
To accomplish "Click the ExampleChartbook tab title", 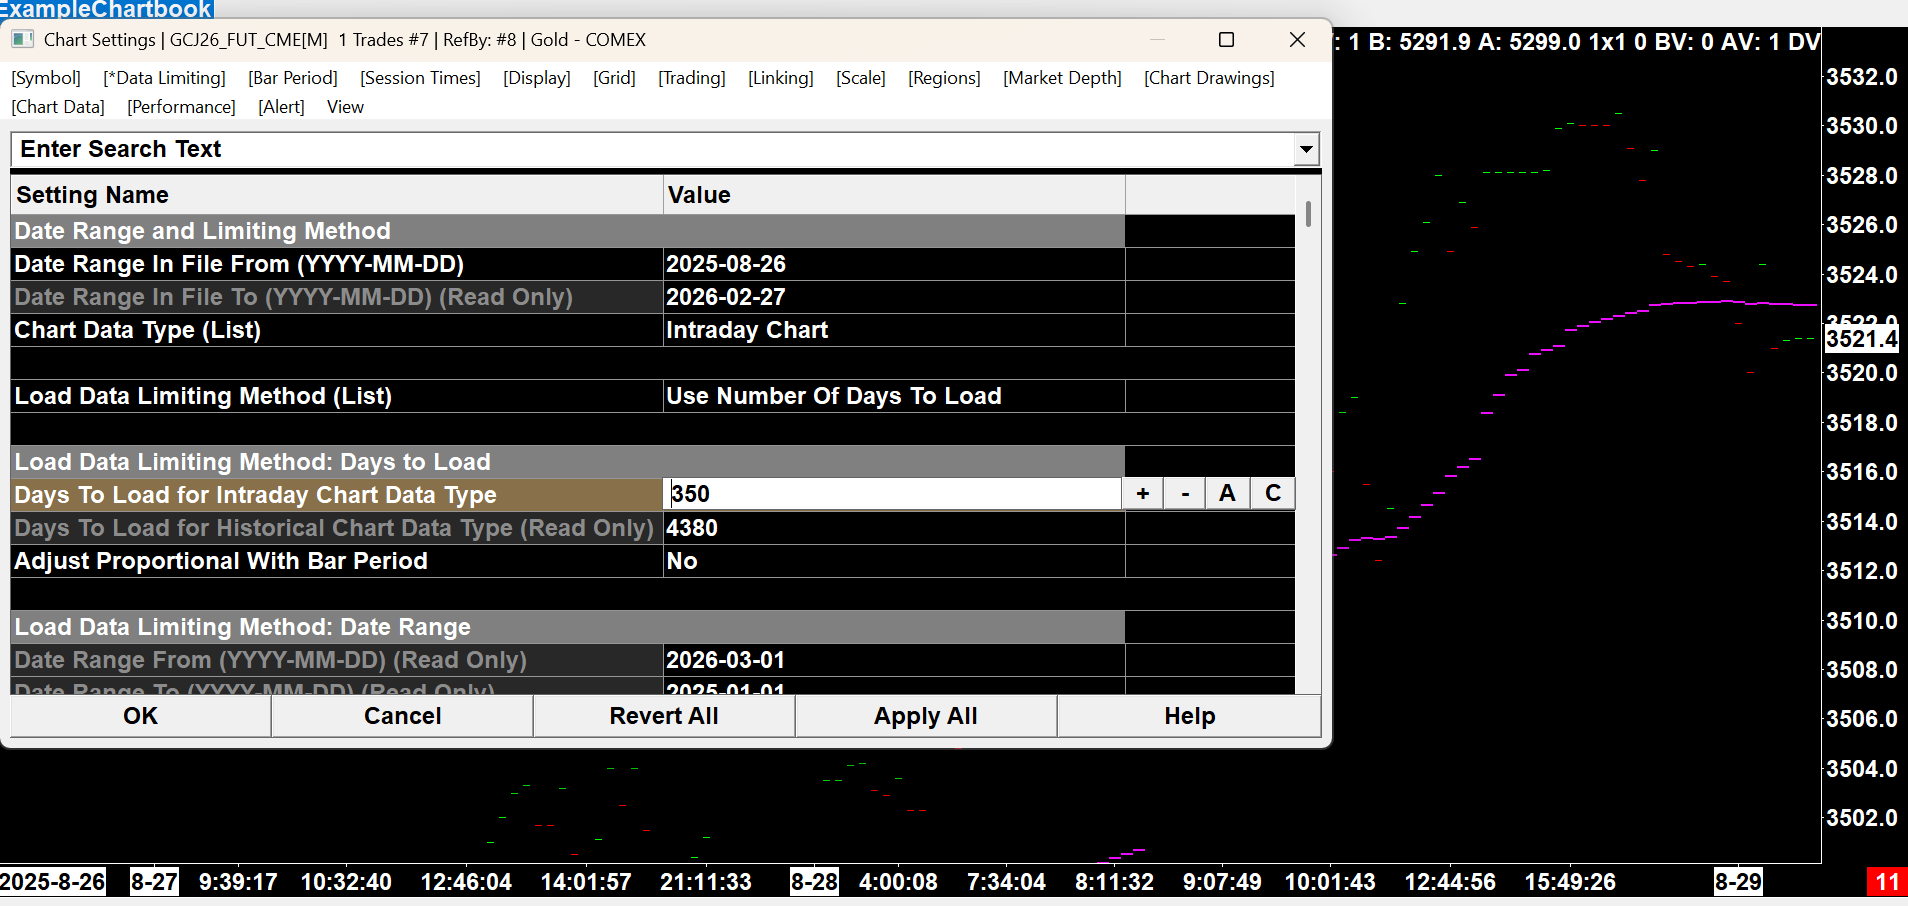I will tap(106, 10).
